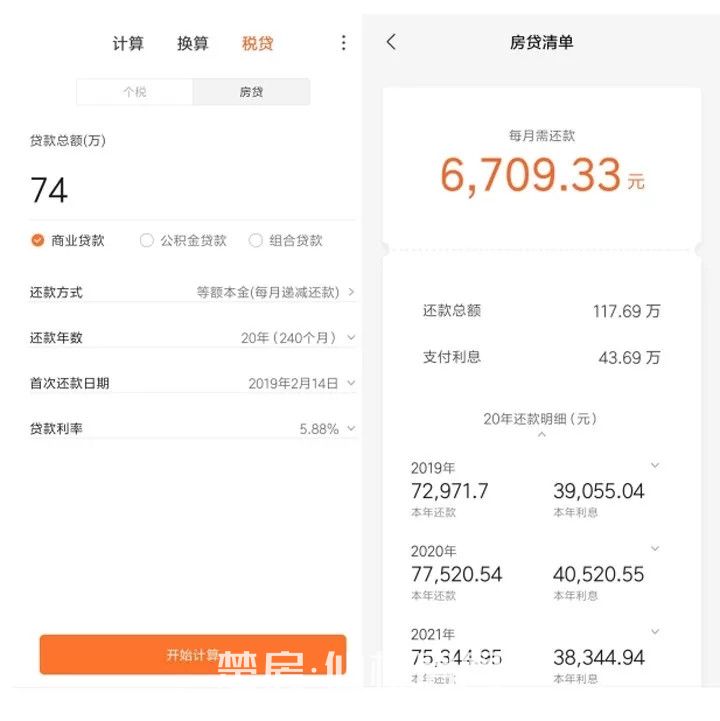The width and height of the screenshot is (720, 721).
Task: Open the three-dot more options menu
Action: point(343,43)
